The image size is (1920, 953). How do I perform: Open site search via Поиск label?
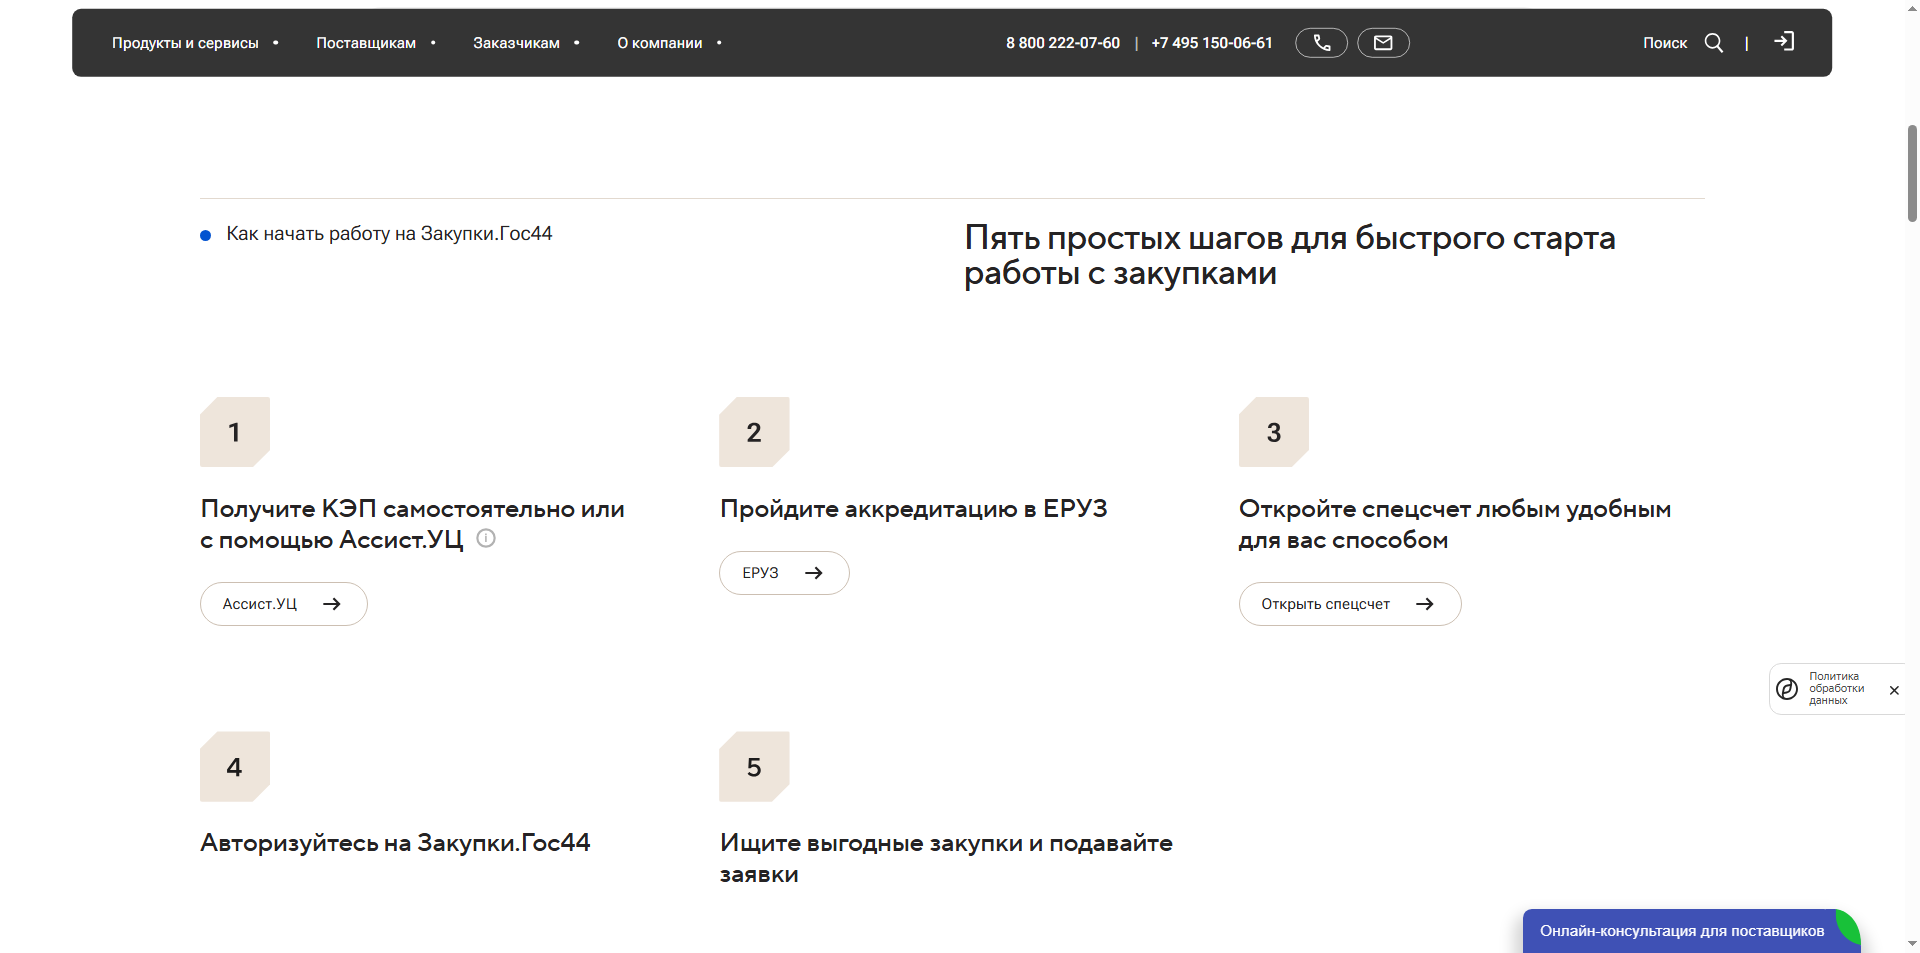1665,43
